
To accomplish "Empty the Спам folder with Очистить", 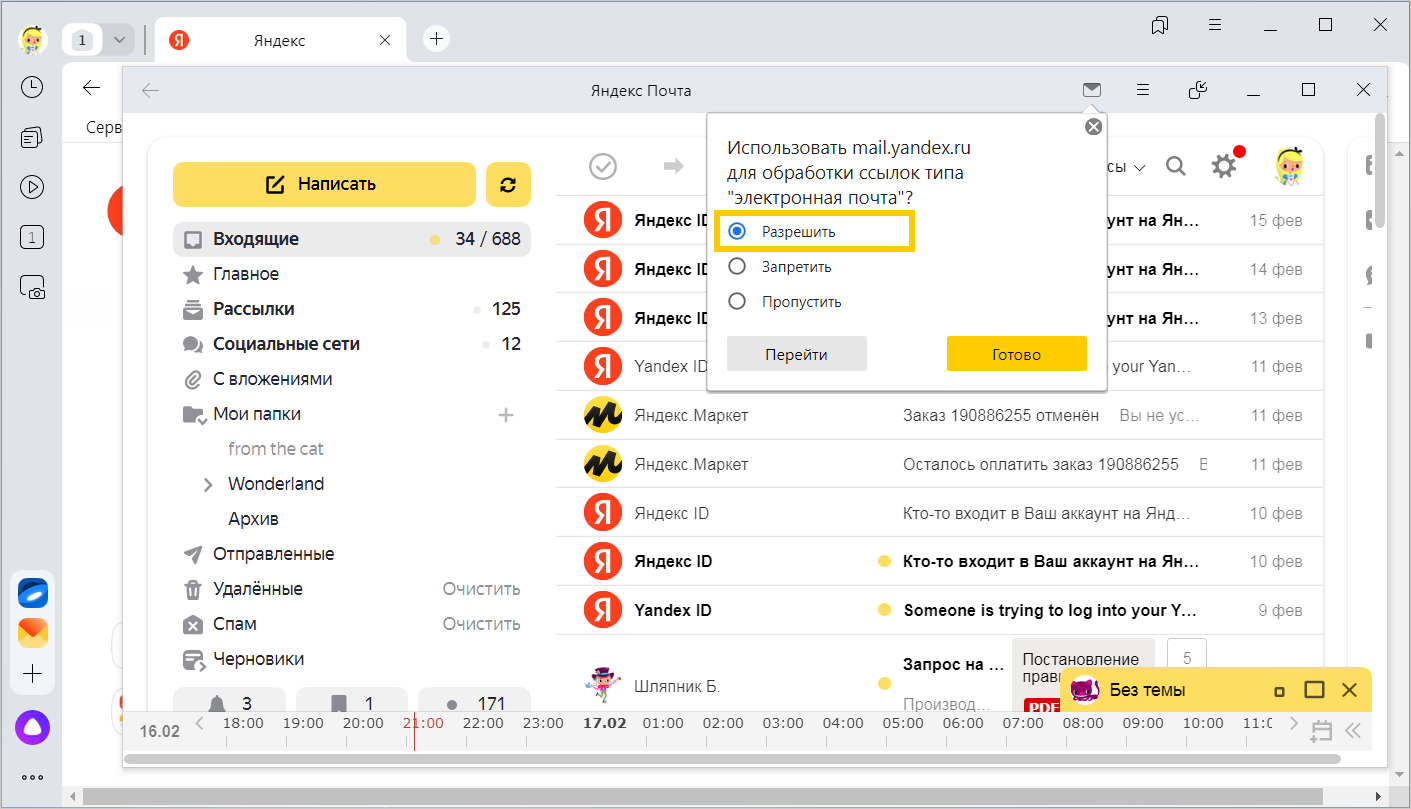I will 482,624.
